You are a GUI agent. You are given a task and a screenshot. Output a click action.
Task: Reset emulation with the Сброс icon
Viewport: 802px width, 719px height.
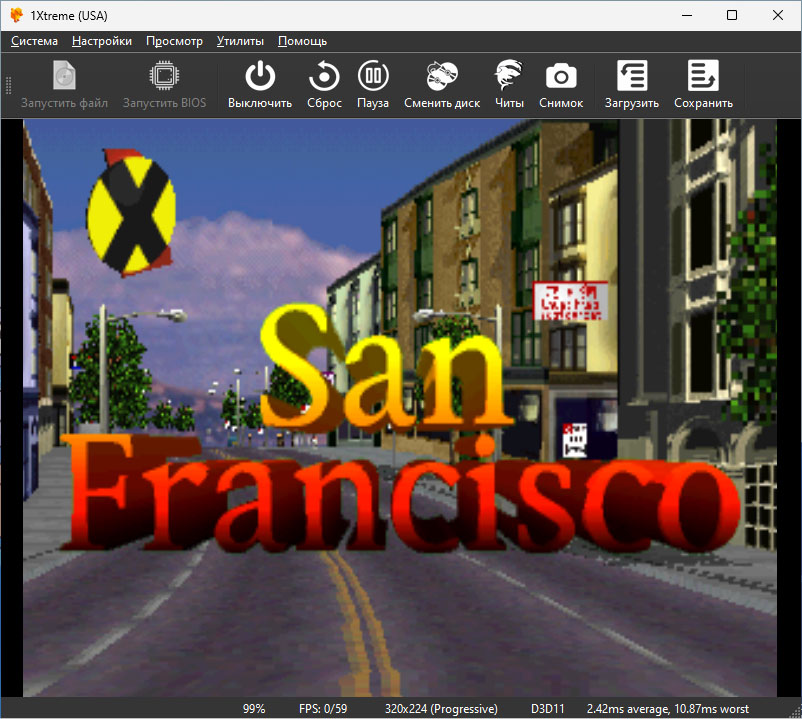[x=324, y=77]
